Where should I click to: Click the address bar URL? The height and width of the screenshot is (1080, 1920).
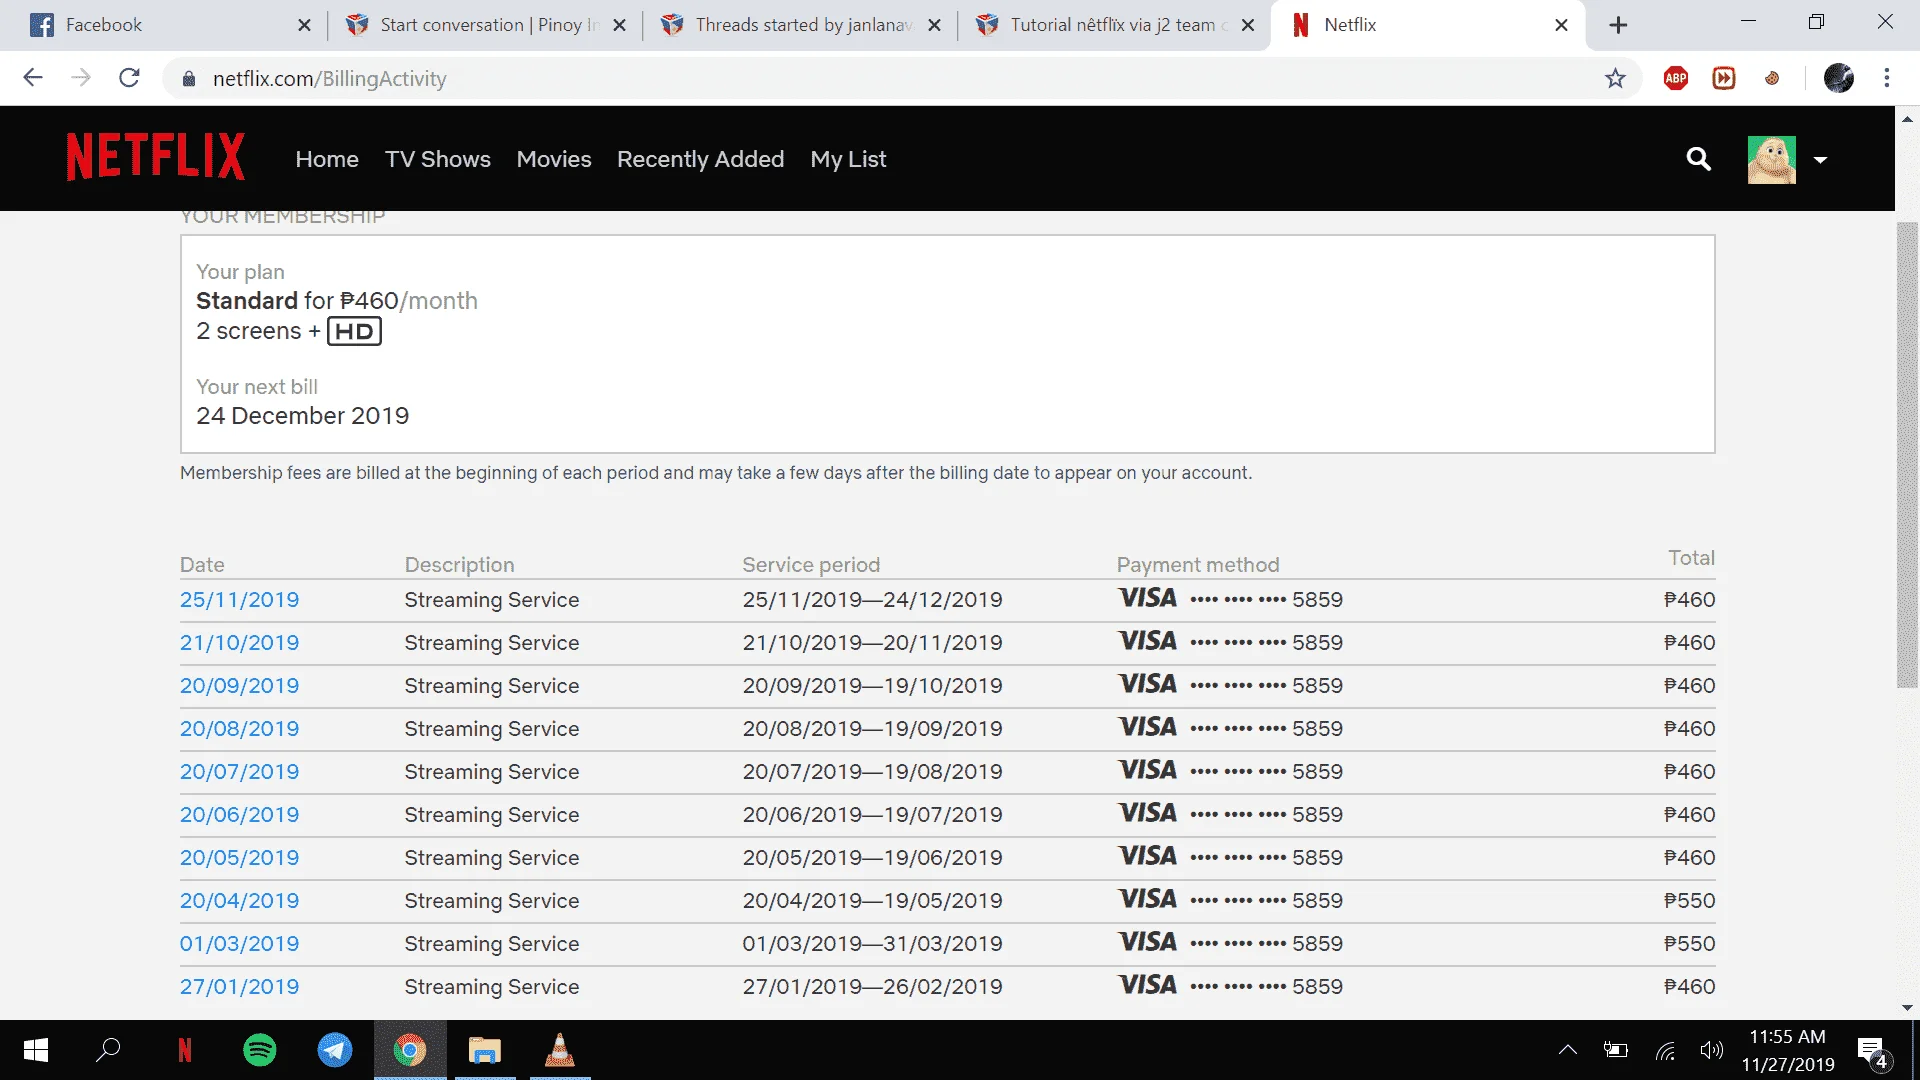tap(329, 78)
